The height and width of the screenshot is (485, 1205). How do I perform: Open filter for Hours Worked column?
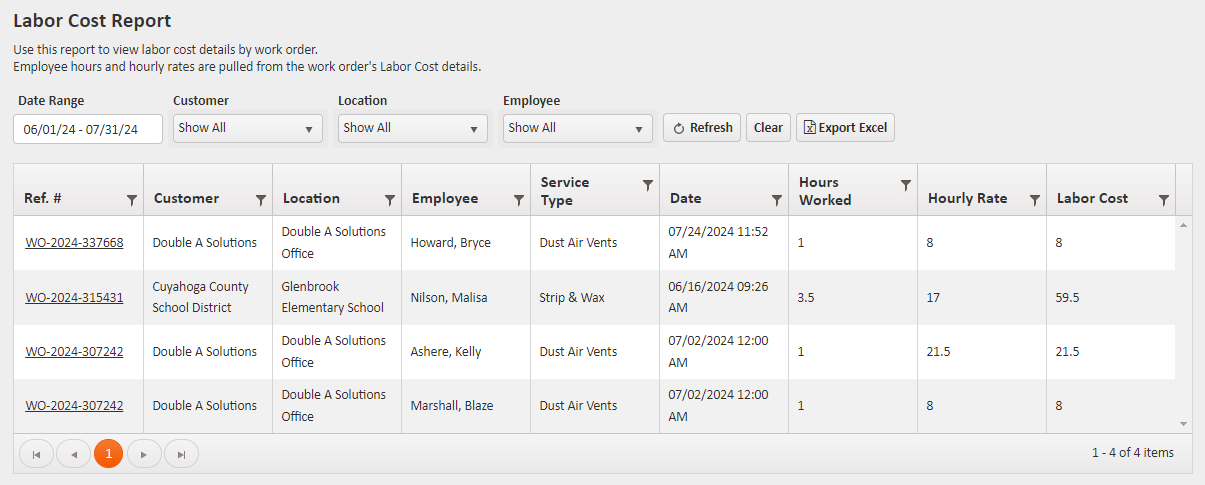[x=906, y=185]
